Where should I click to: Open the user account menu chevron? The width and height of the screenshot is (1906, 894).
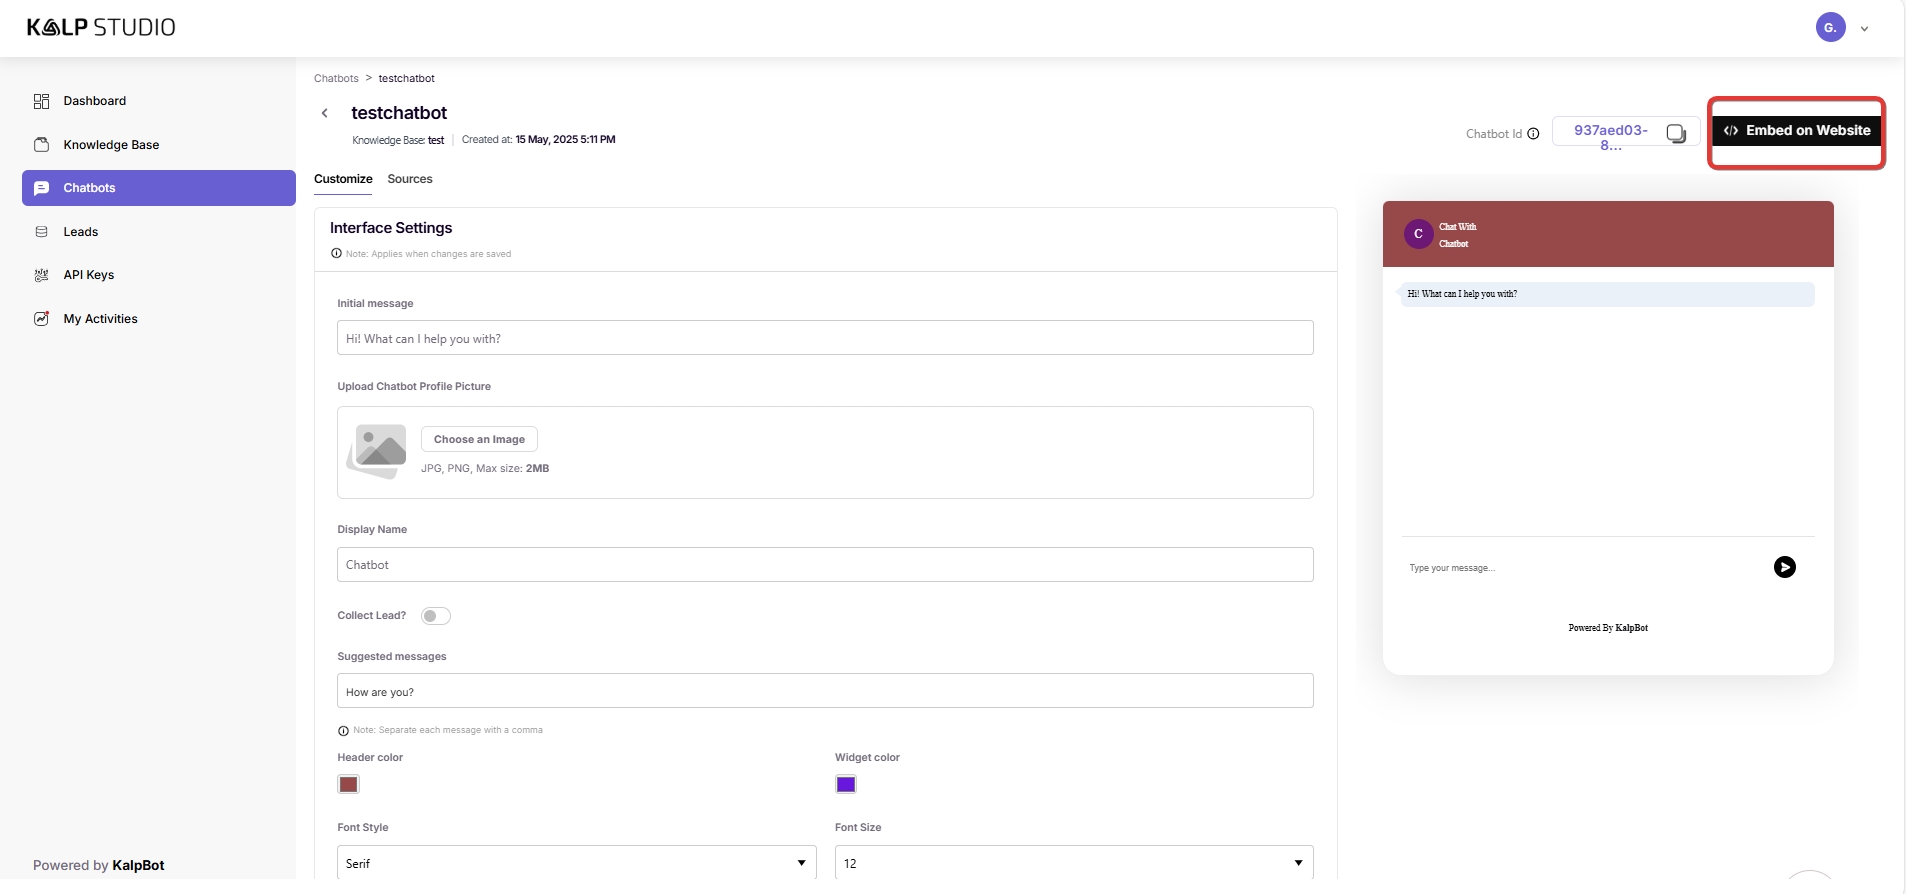point(1864,29)
